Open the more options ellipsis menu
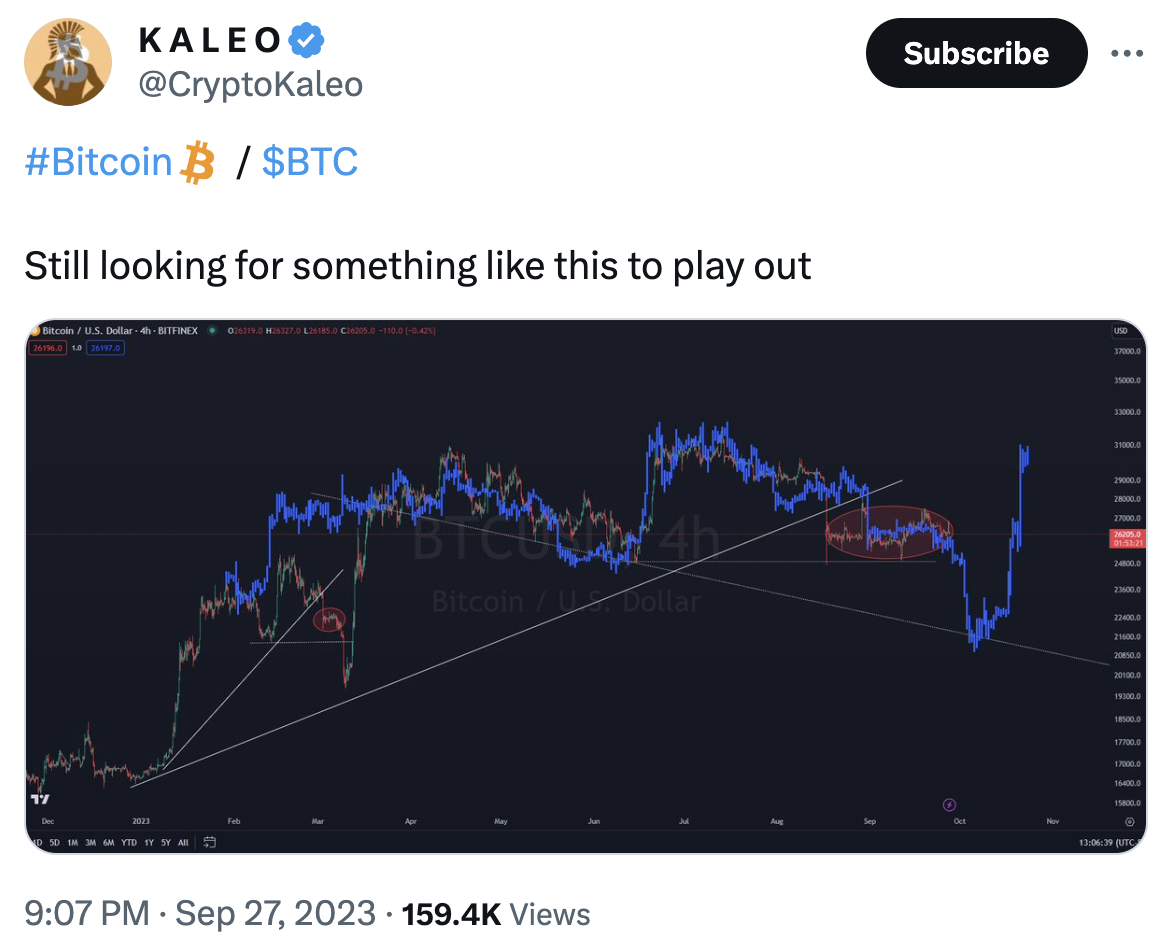Image resolution: width=1168 pixels, height=950 pixels. point(1128,53)
